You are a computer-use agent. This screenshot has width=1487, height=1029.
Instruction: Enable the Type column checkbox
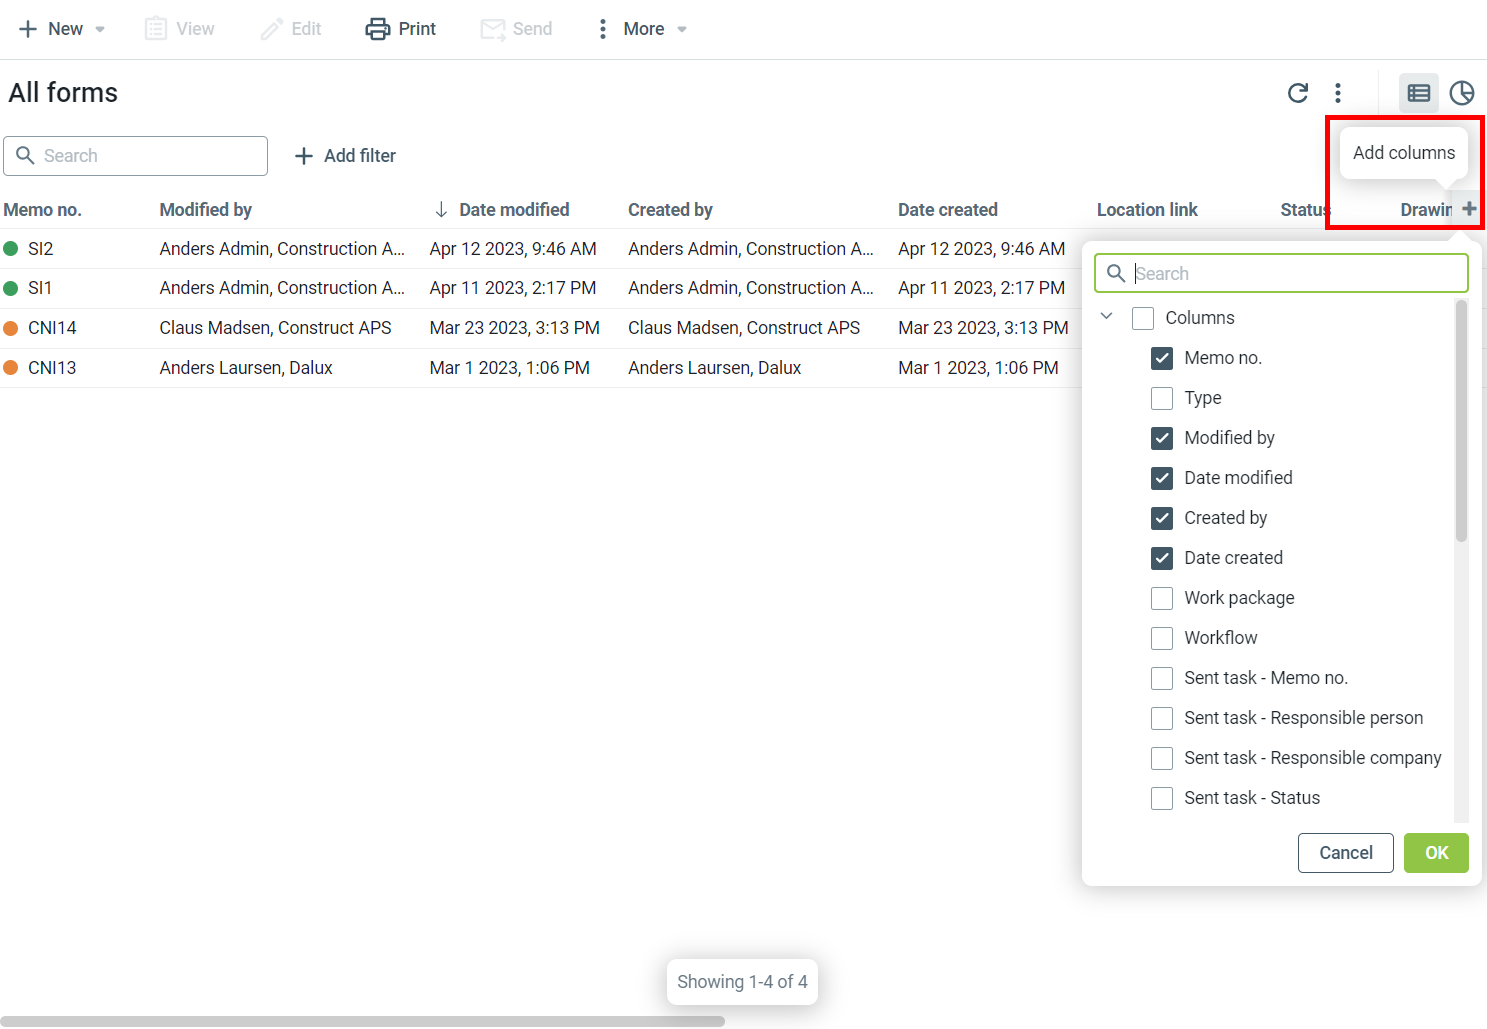pyautogui.click(x=1162, y=398)
